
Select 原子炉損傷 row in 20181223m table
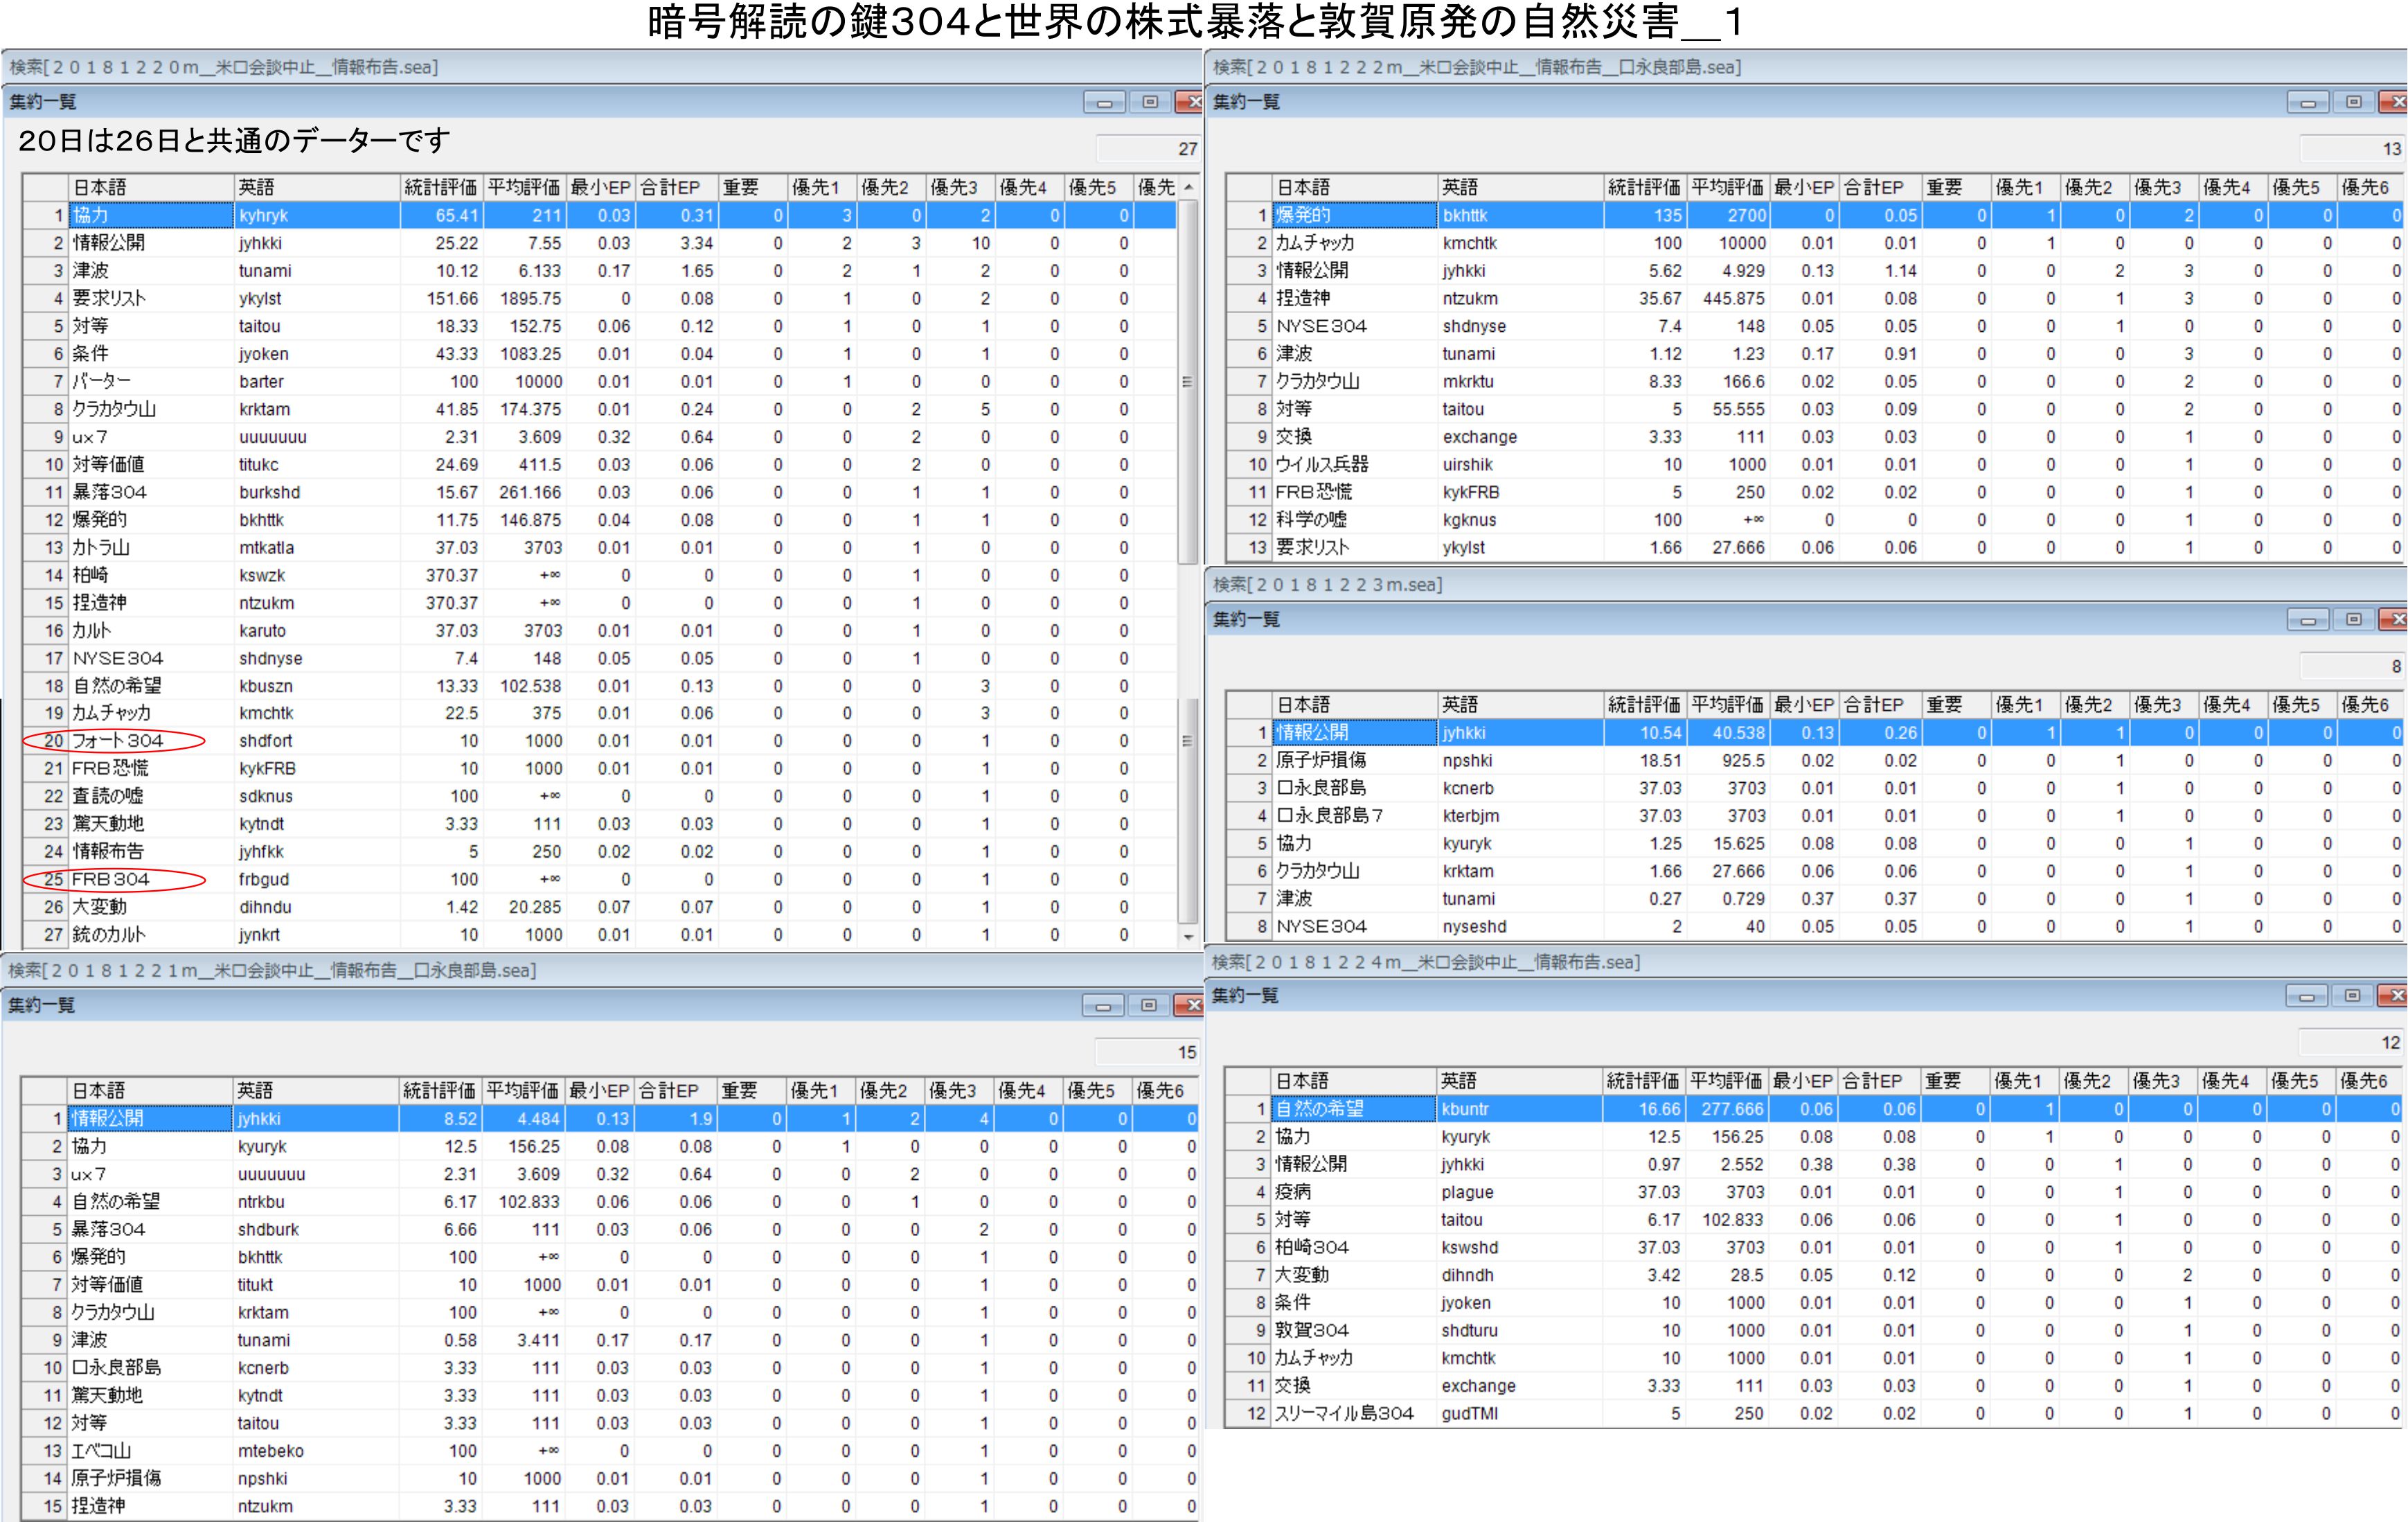click(1321, 760)
